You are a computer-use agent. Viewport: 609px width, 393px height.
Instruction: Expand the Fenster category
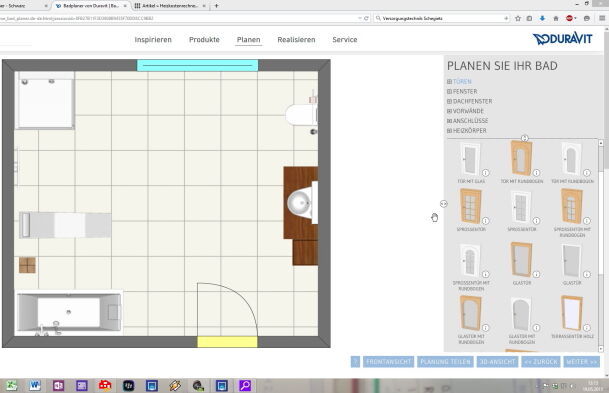coord(462,92)
